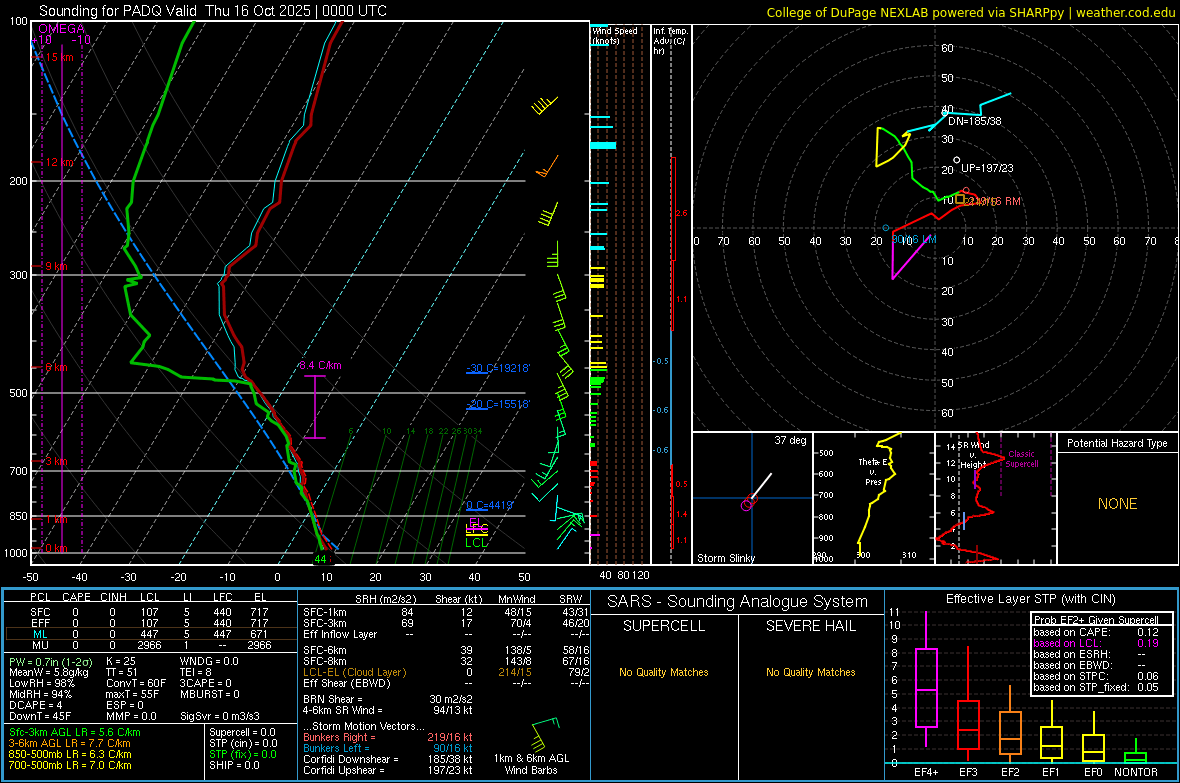Click the SHIP = 0.0 value
The width and height of the screenshot is (1180, 783).
234,765
